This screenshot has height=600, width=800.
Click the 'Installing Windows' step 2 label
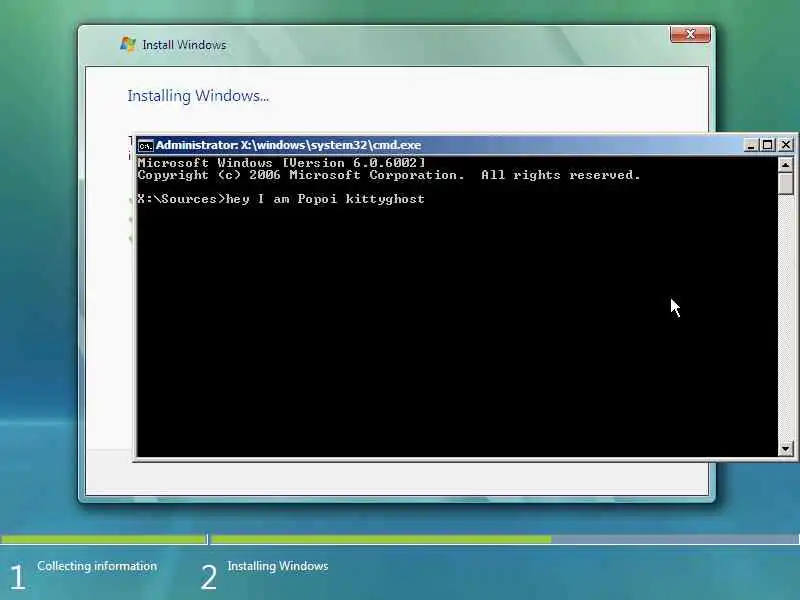click(x=278, y=566)
